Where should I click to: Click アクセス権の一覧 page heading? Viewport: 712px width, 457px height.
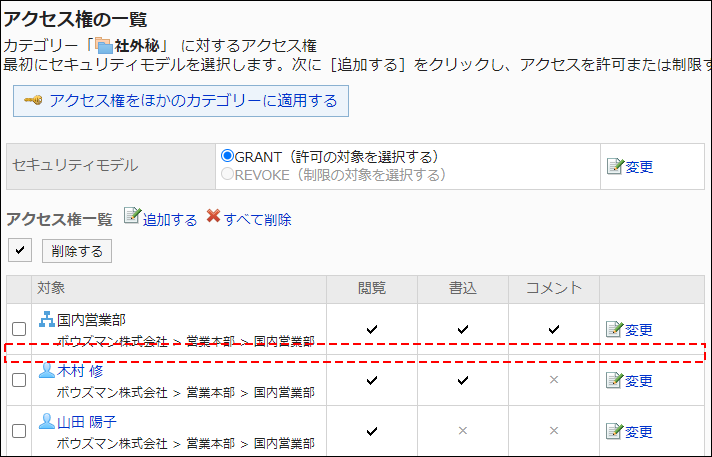coord(75,20)
